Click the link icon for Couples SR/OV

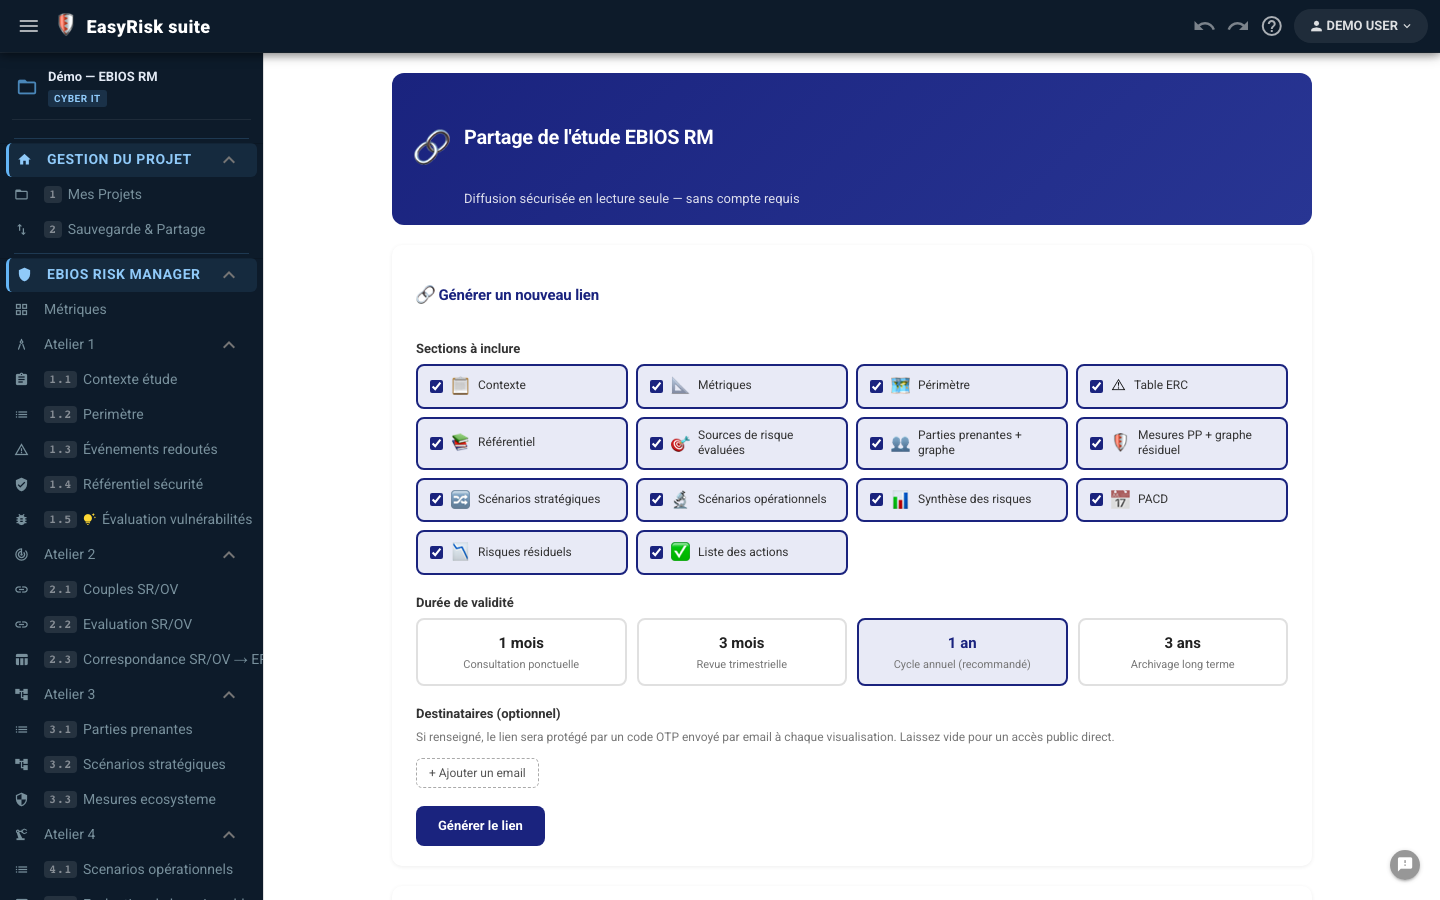point(21,590)
